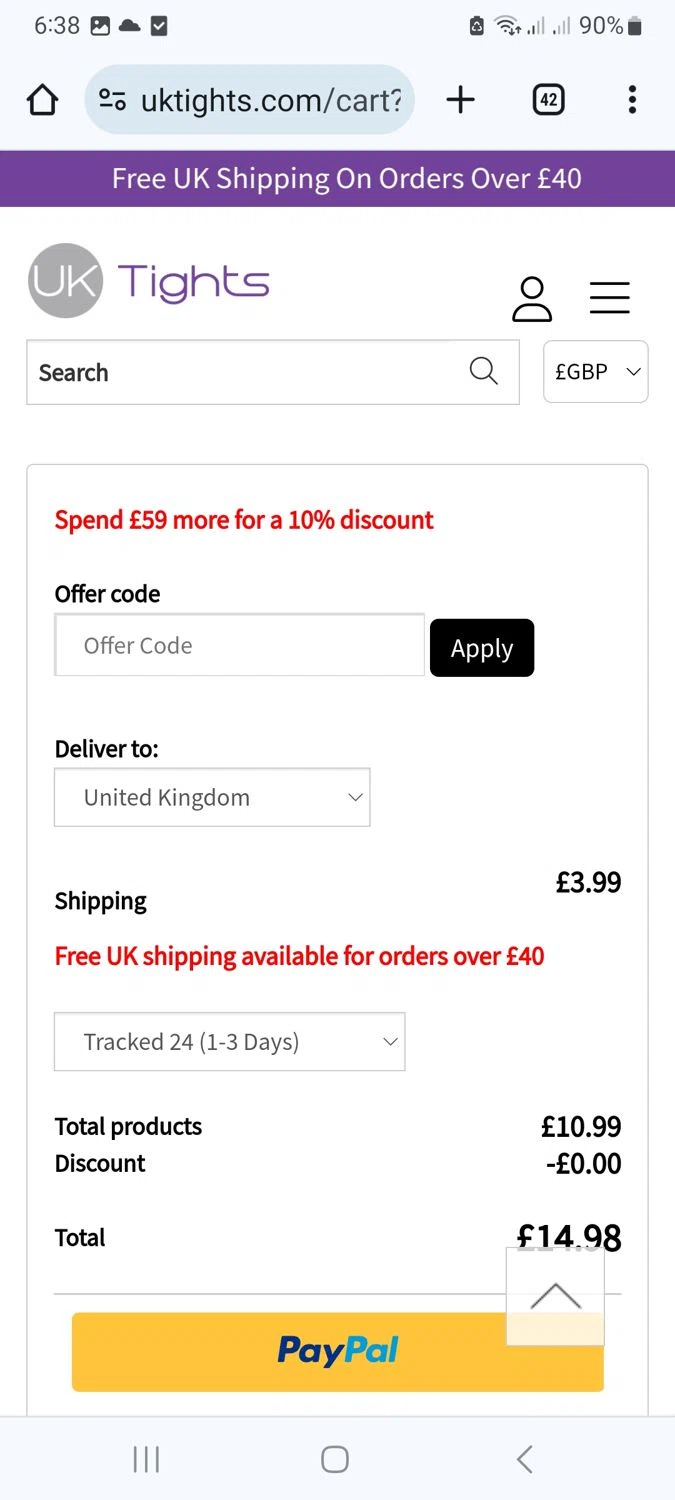
Task: Open the Tracked 24 shipping method dropdown
Action: [x=229, y=1042]
